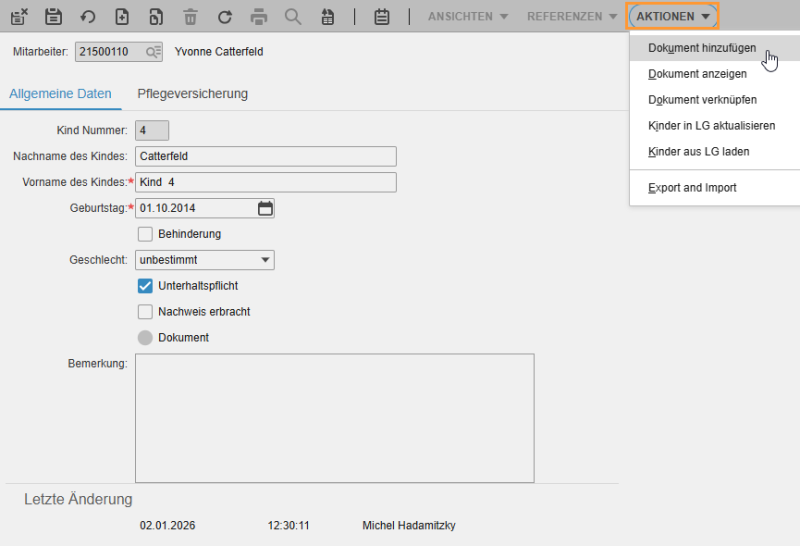Image resolution: width=800 pixels, height=546 pixels.
Task: Click the editor name Michel Hadamitzky
Action: (409, 526)
